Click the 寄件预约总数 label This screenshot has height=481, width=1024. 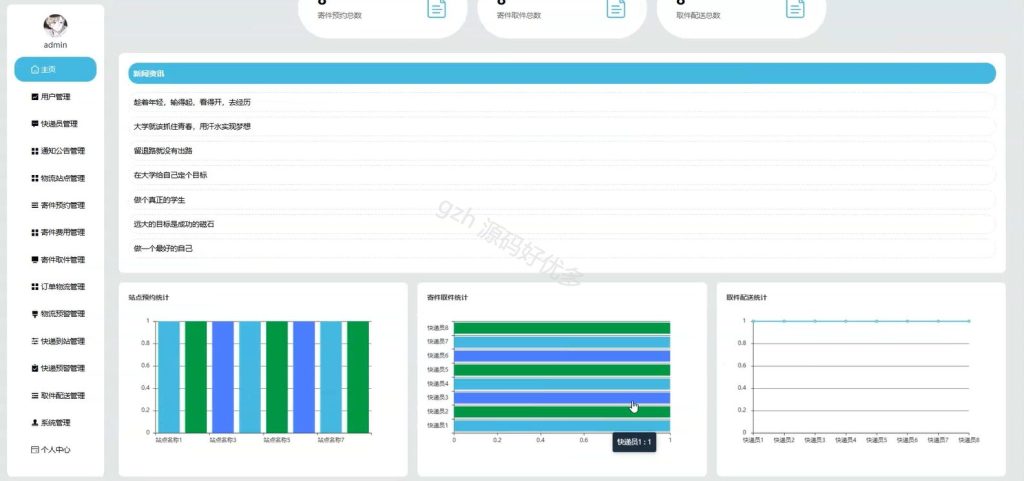[339, 16]
